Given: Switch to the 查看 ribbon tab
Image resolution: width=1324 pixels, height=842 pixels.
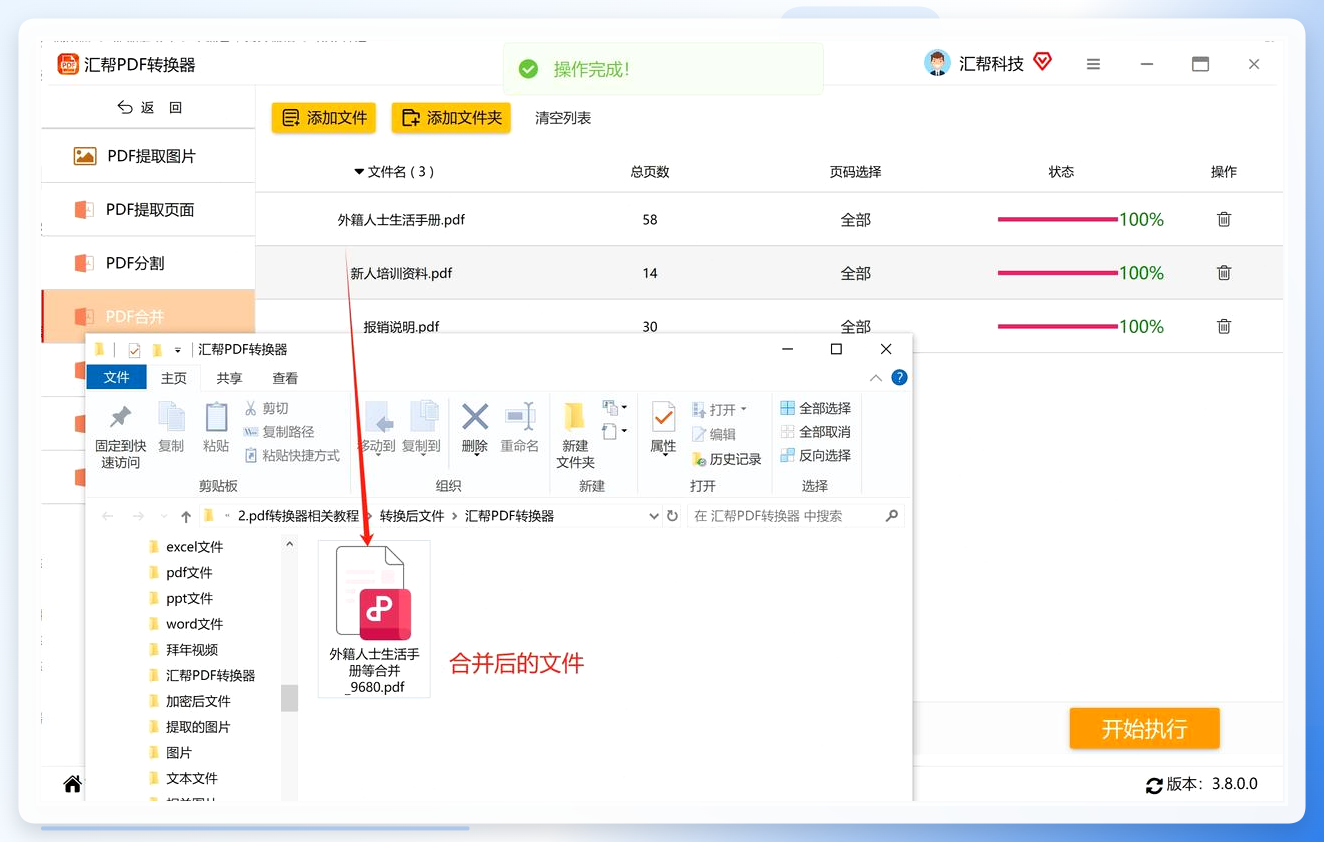Looking at the screenshot, I should tap(285, 378).
